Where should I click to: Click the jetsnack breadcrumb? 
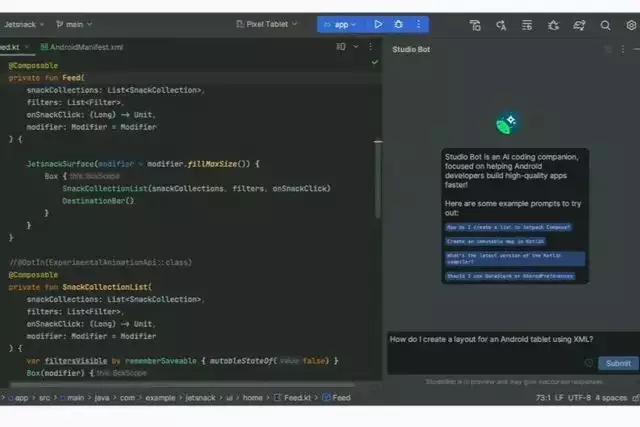(200, 398)
